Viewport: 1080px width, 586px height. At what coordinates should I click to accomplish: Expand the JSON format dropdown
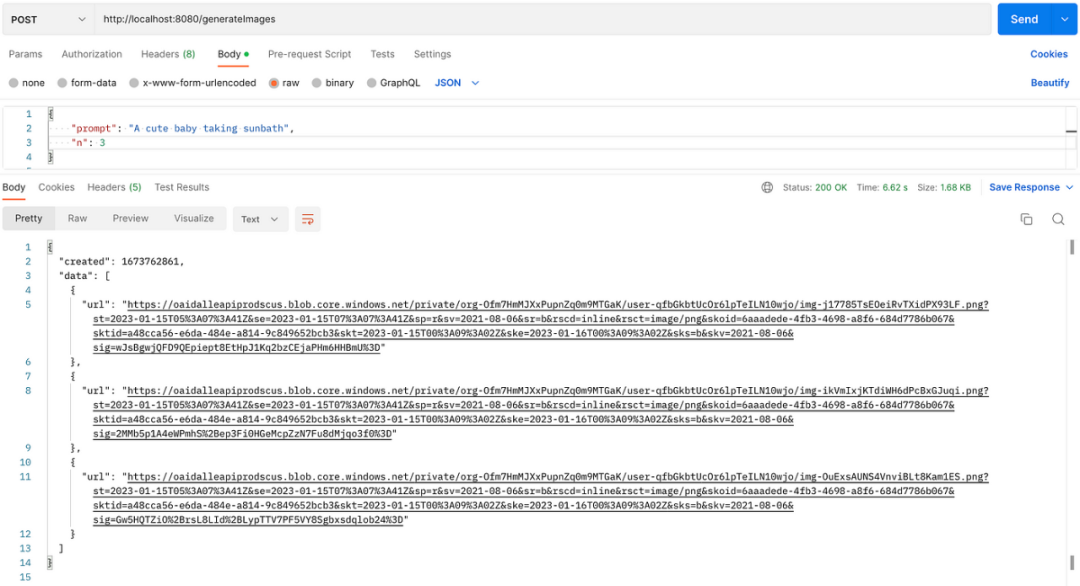pyautogui.click(x=457, y=83)
